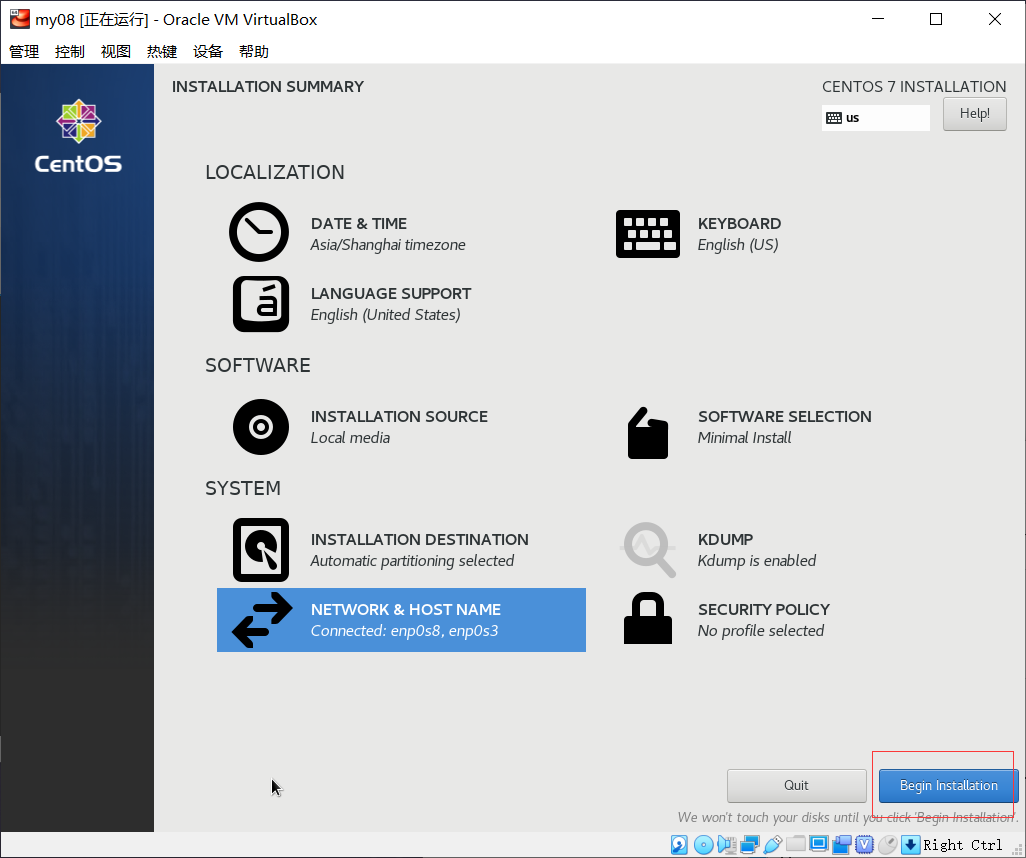
Task: Click the shared folders status icon
Action: [796, 843]
